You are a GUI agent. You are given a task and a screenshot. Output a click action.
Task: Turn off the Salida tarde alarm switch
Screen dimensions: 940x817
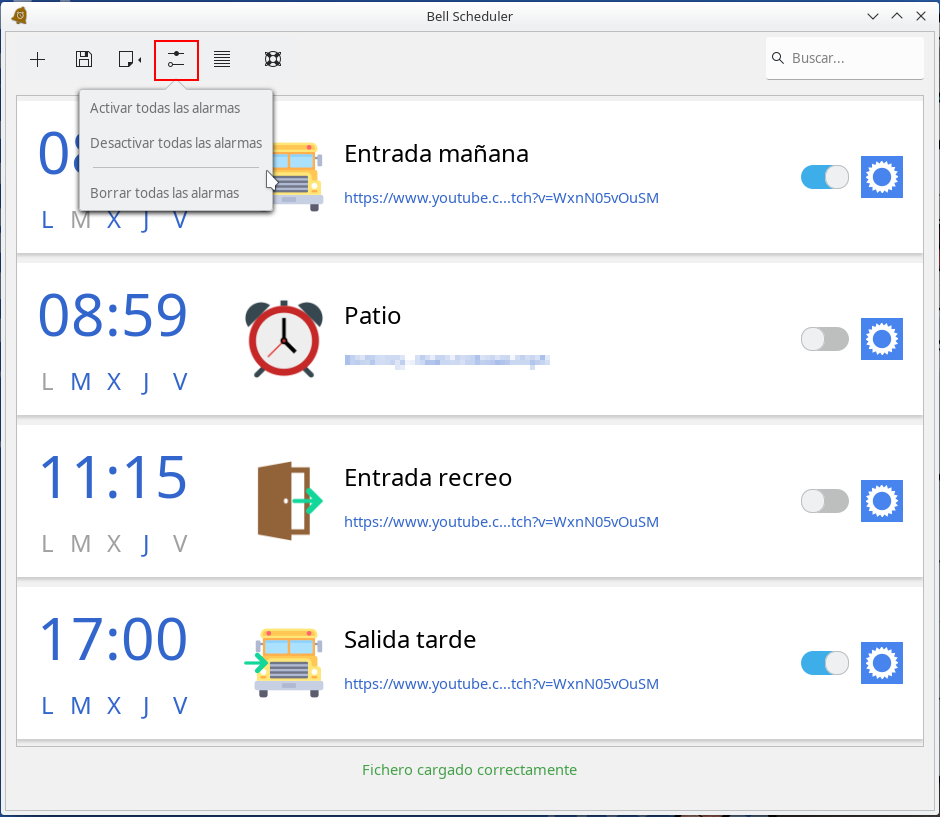tap(824, 663)
